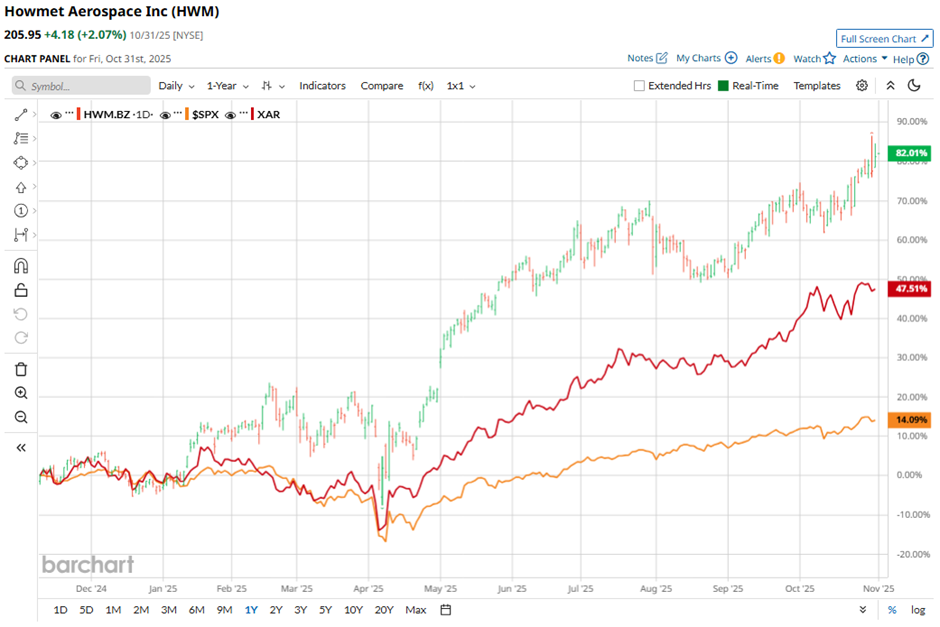Viewport: 940px width, 627px height.
Task: Open the Daily frequency dropdown
Action: [x=176, y=86]
